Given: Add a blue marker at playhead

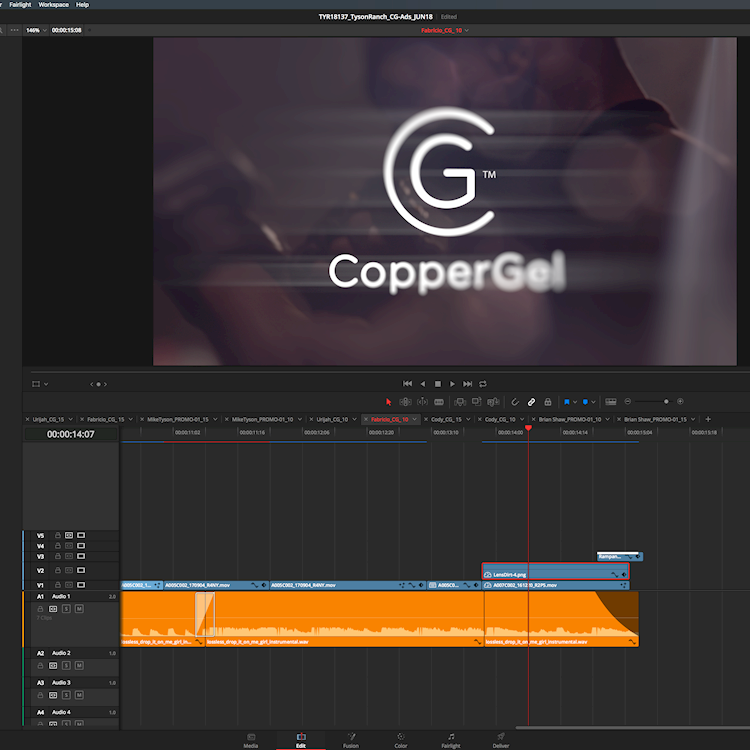Looking at the screenshot, I should point(585,402).
